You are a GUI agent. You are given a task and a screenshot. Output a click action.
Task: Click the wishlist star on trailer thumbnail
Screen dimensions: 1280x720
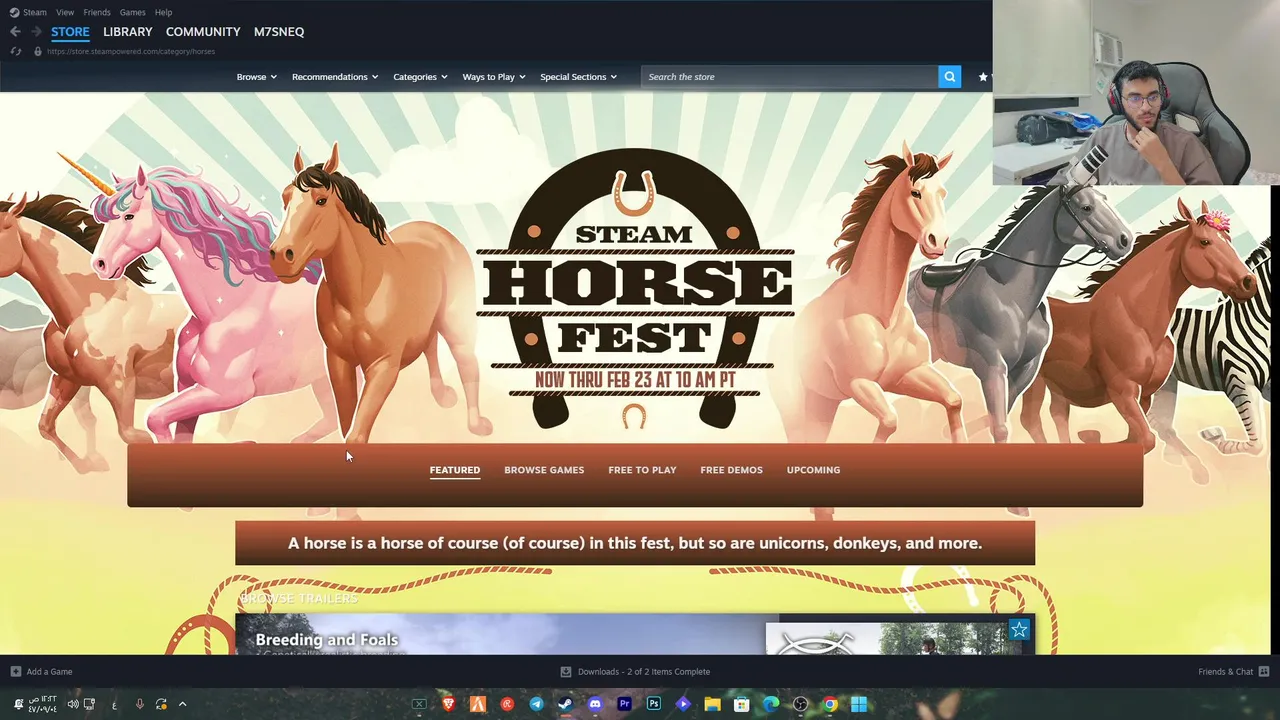coord(1019,630)
